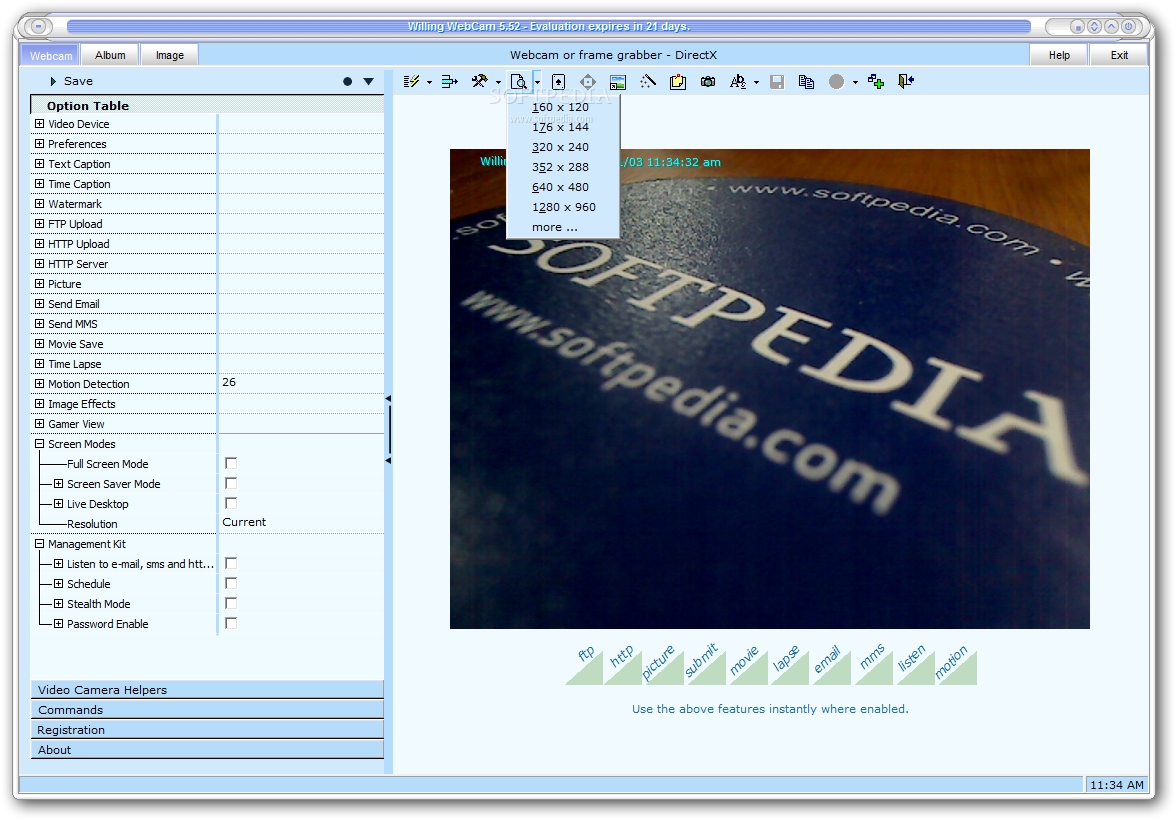1176x820 pixels.
Task: Open the Registration panel
Action: click(207, 730)
